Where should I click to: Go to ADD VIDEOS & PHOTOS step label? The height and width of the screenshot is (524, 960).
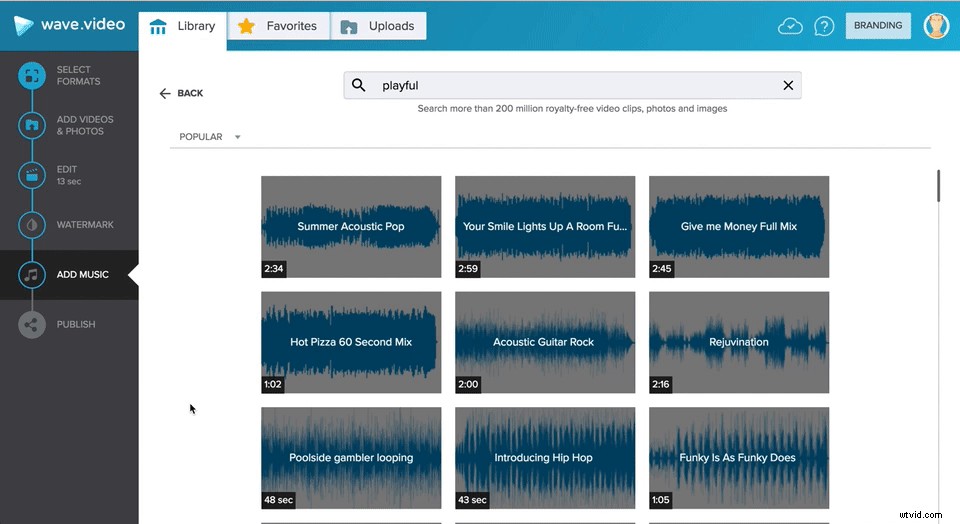pyautogui.click(x=85, y=125)
